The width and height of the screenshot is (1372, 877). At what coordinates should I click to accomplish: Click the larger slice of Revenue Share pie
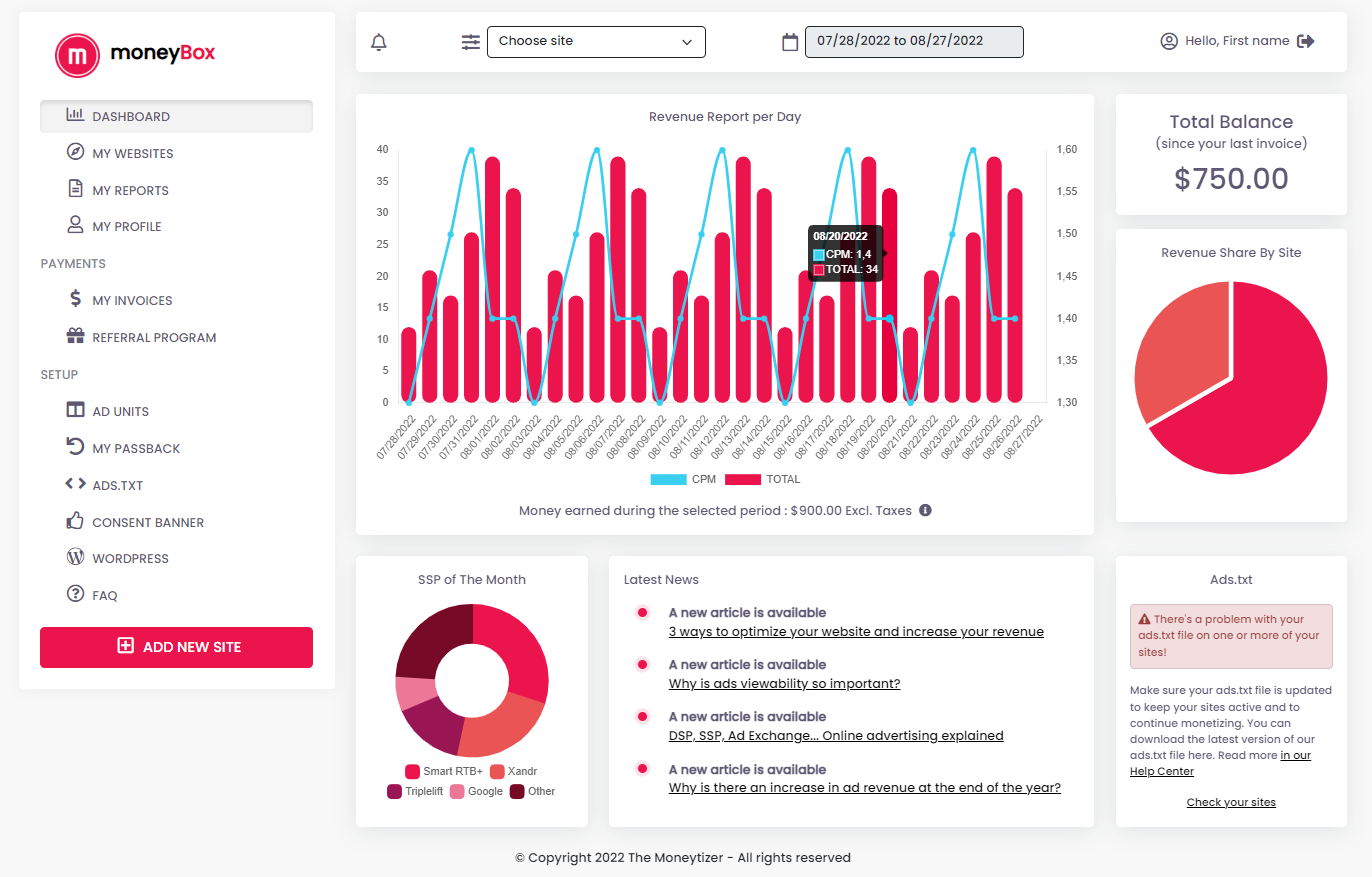pyautogui.click(x=1250, y=400)
